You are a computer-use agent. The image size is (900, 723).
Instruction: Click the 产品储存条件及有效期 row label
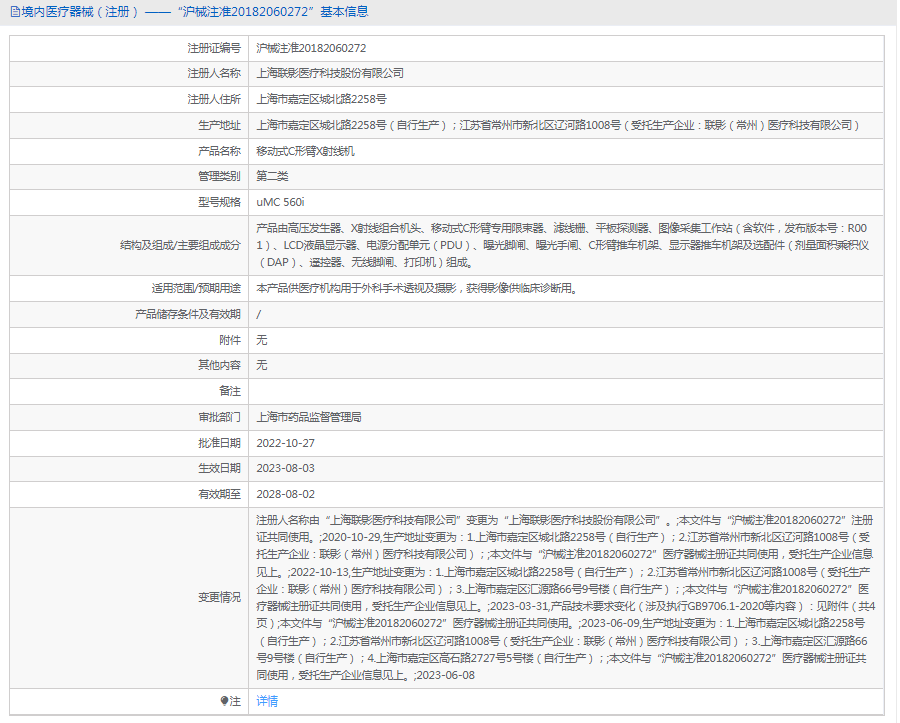click(x=188, y=314)
